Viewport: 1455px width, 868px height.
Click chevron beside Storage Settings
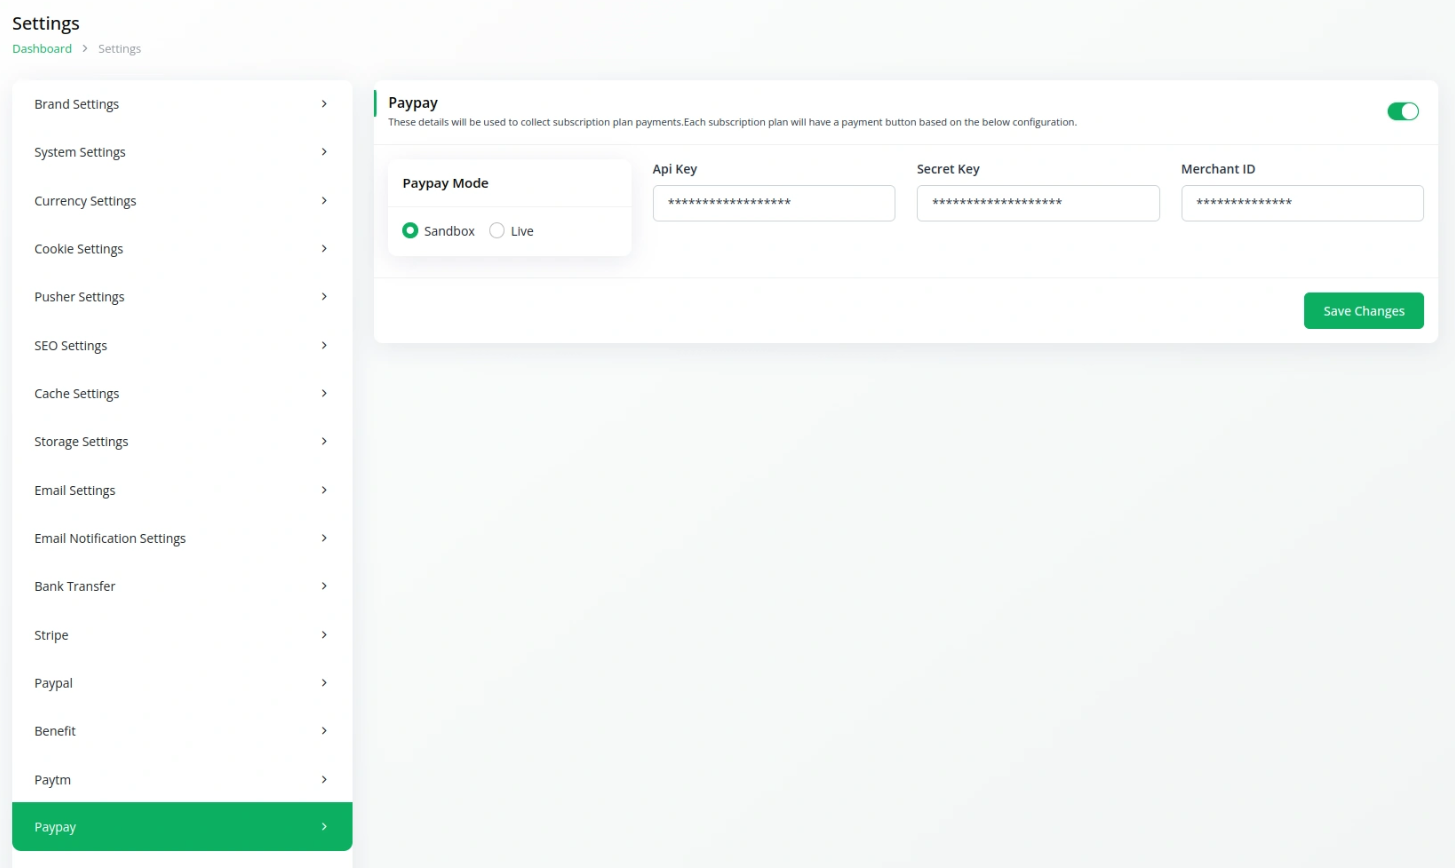[x=324, y=442]
